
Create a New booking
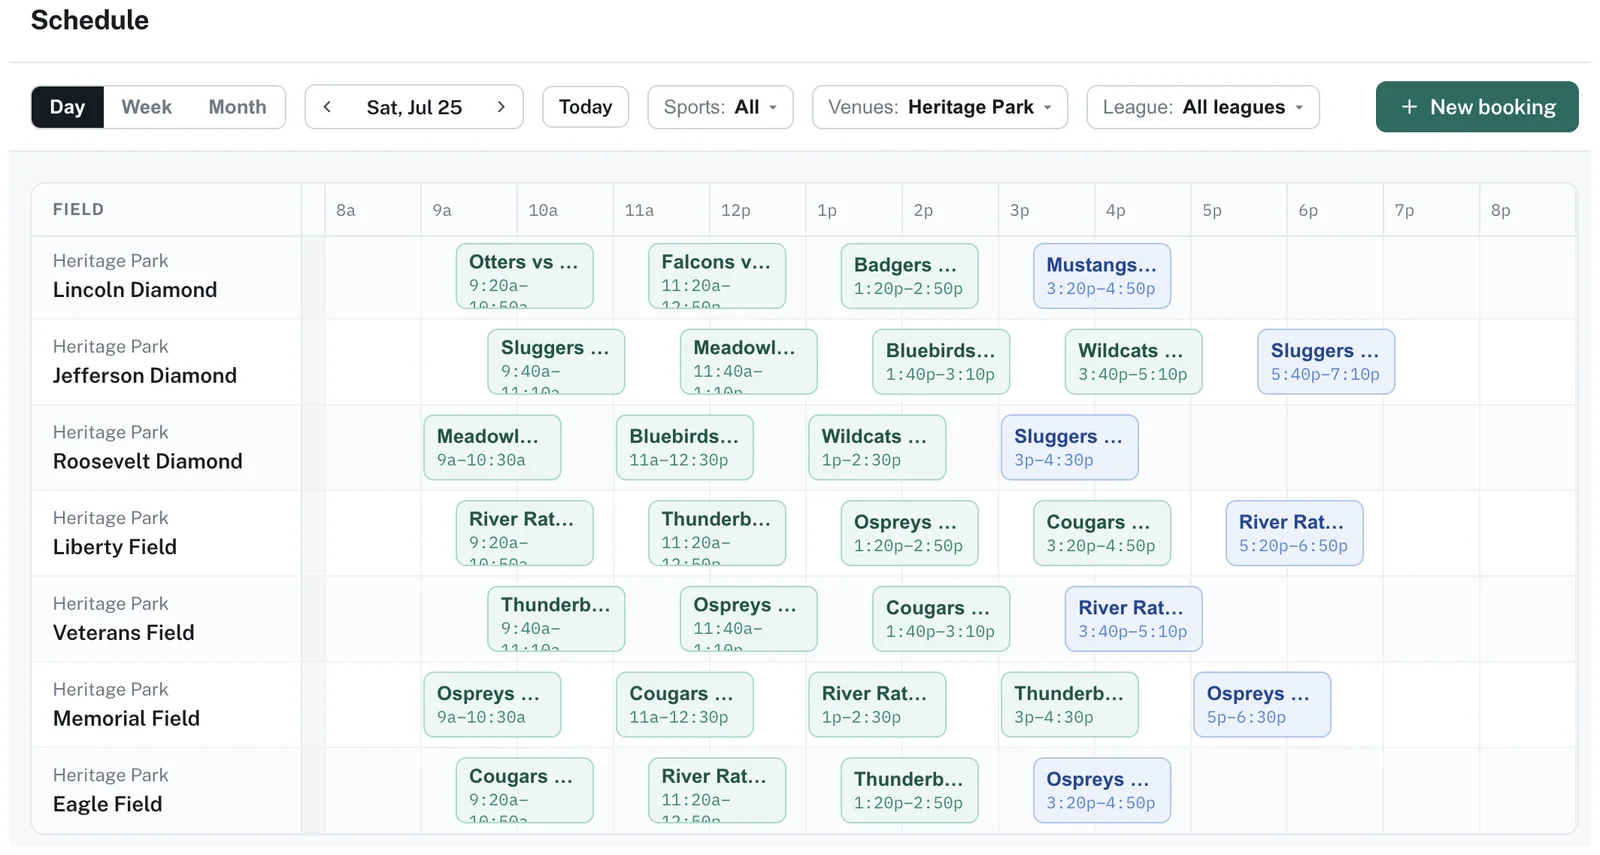click(x=1477, y=107)
